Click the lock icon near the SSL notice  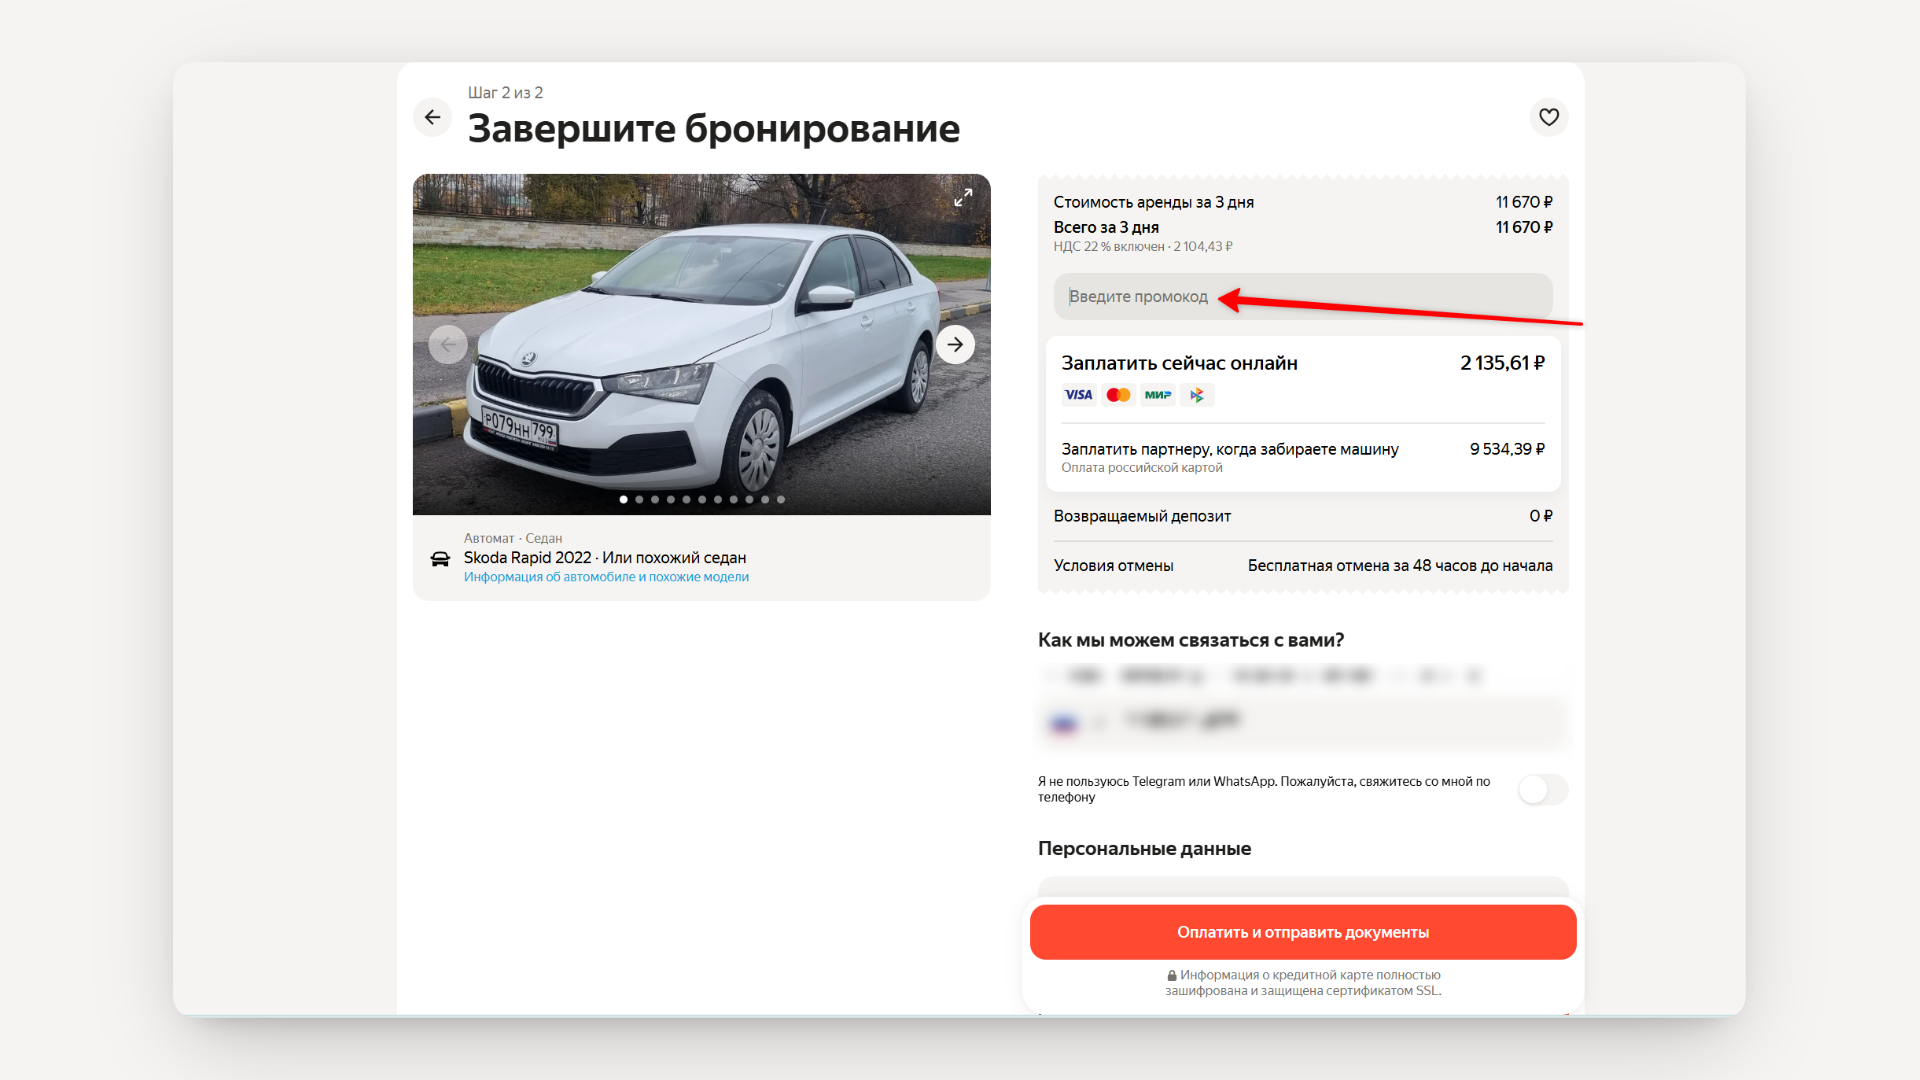(x=1170, y=975)
